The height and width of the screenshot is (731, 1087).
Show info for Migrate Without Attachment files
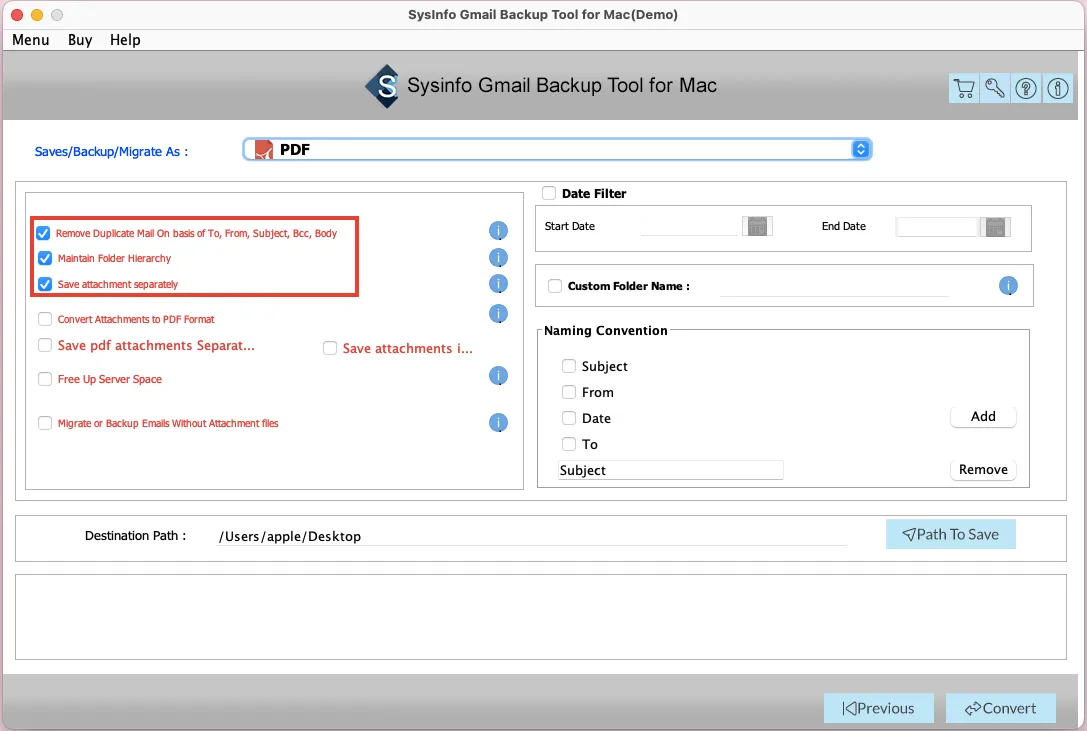coord(498,422)
